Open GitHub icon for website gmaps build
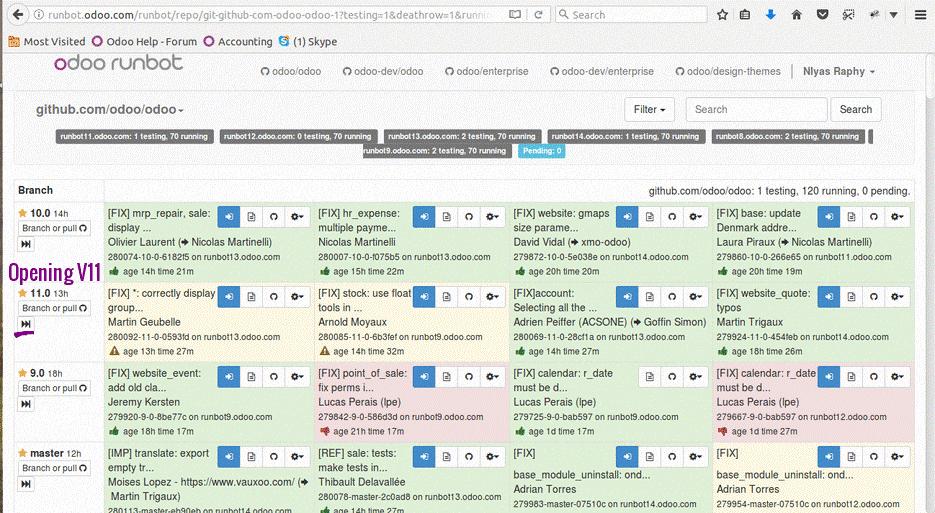Image resolution: width=935 pixels, height=513 pixels. [x=672, y=217]
